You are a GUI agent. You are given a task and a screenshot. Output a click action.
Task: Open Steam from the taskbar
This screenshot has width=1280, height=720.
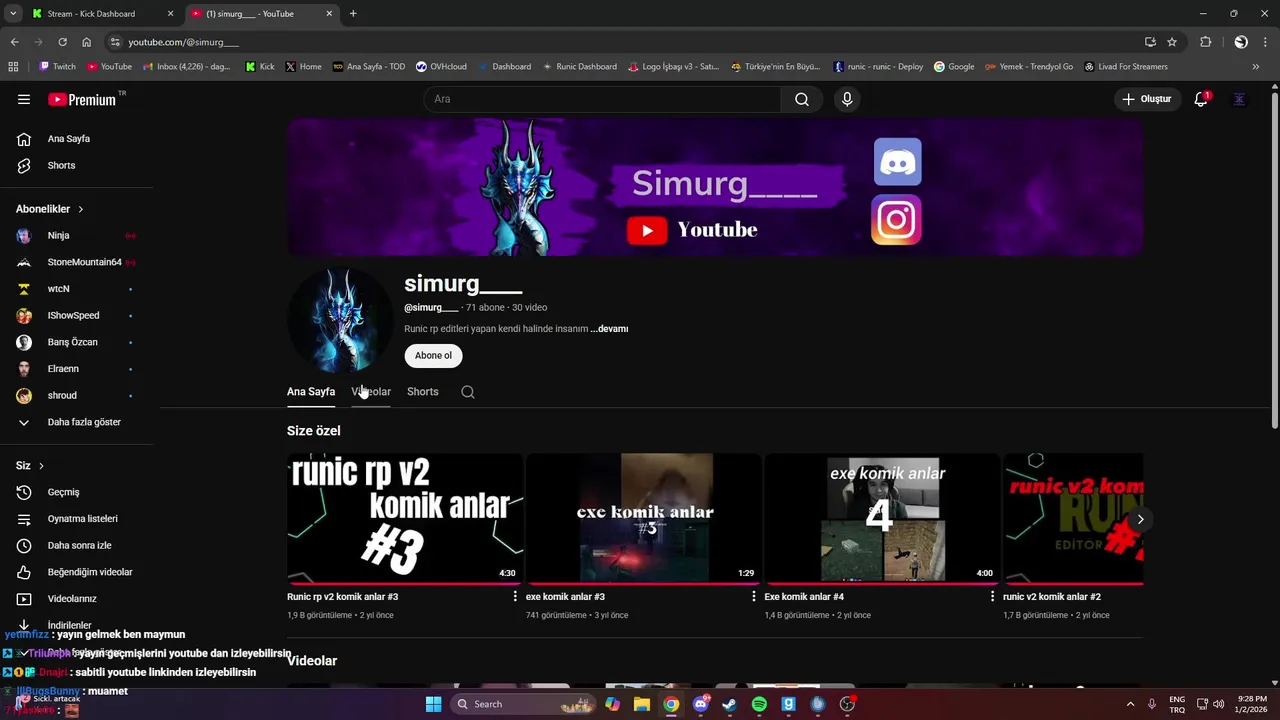pyautogui.click(x=730, y=704)
